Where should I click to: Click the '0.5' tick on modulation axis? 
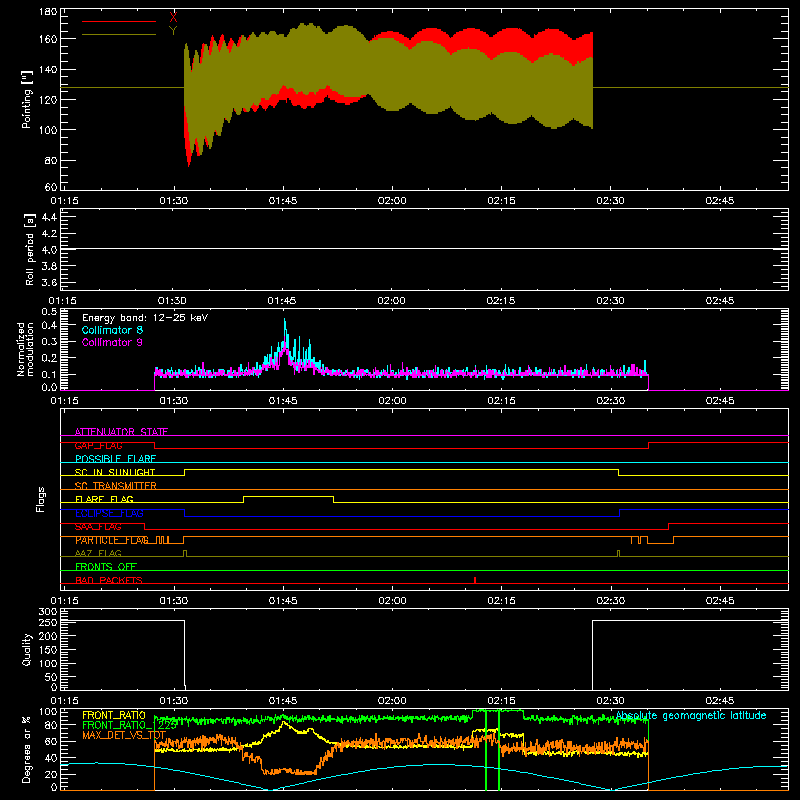[49, 312]
